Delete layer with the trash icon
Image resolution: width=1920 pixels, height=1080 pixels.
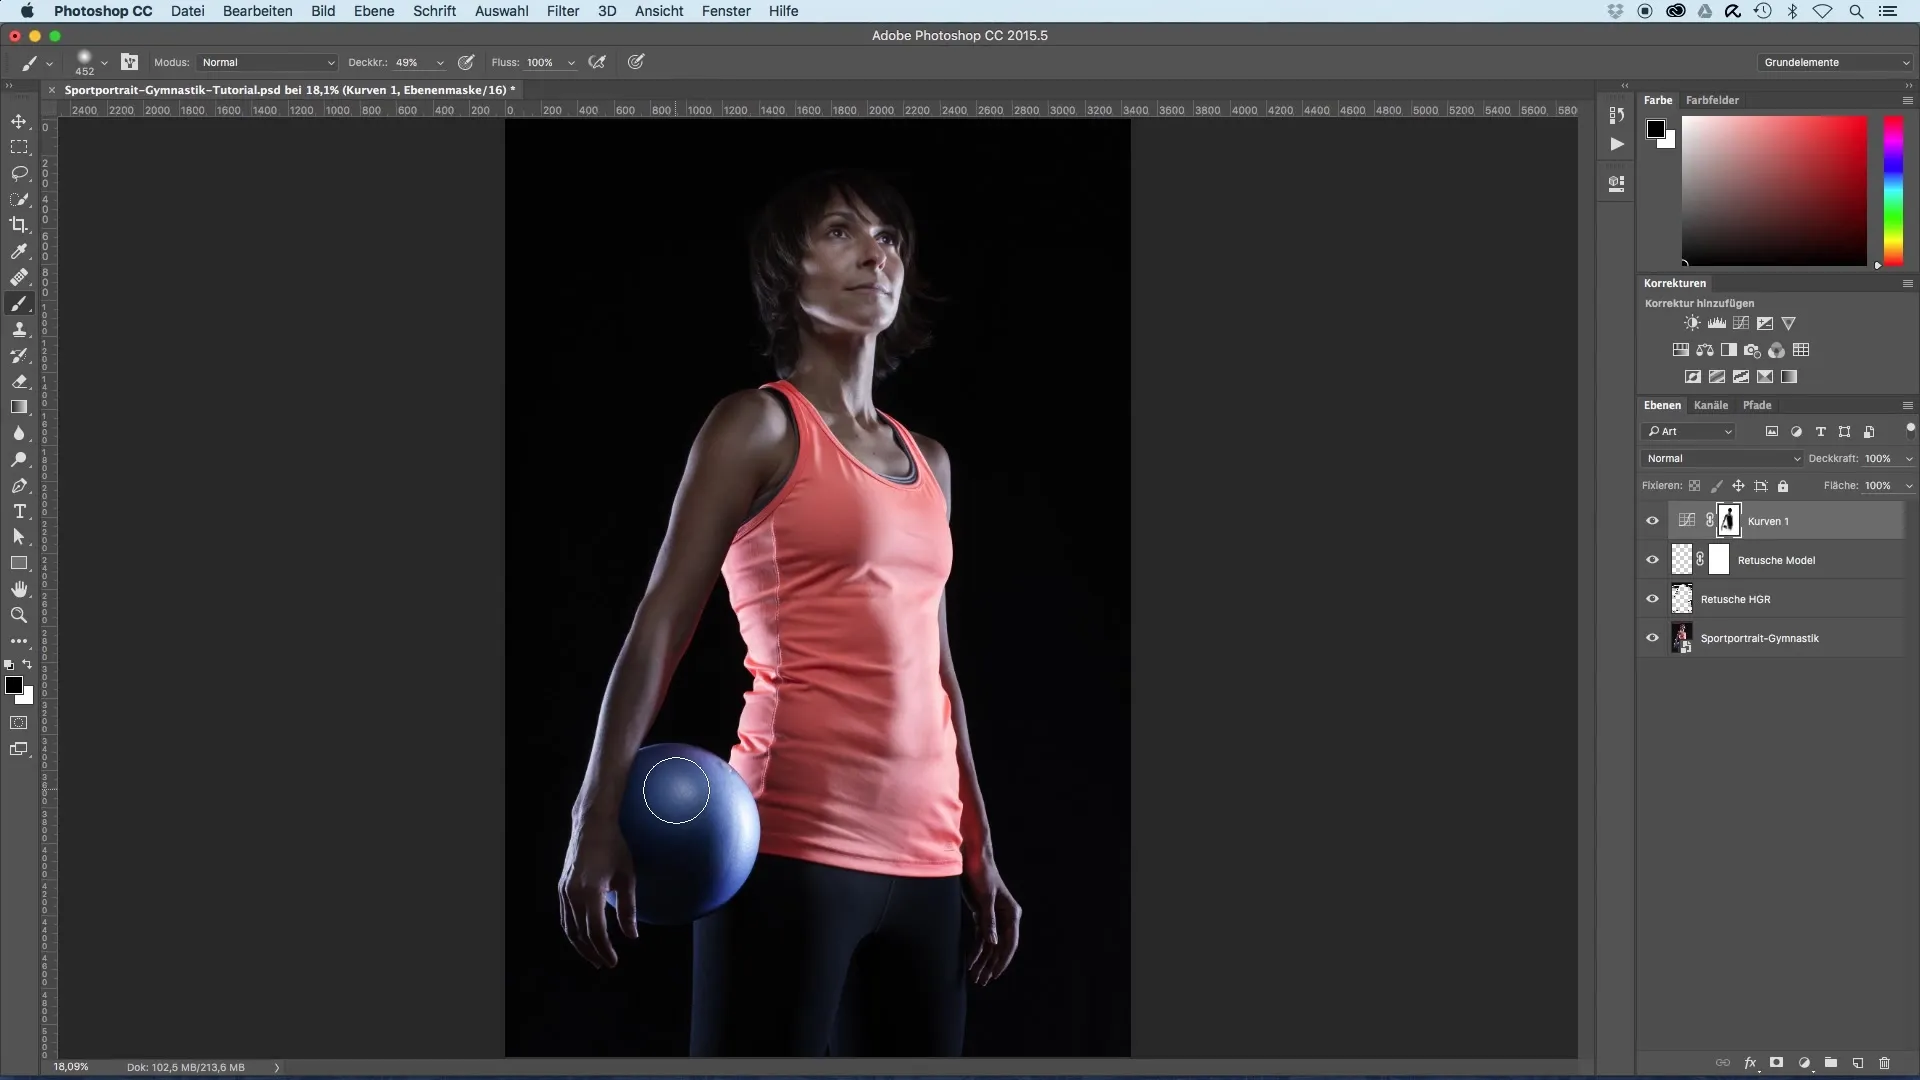point(1885,1063)
